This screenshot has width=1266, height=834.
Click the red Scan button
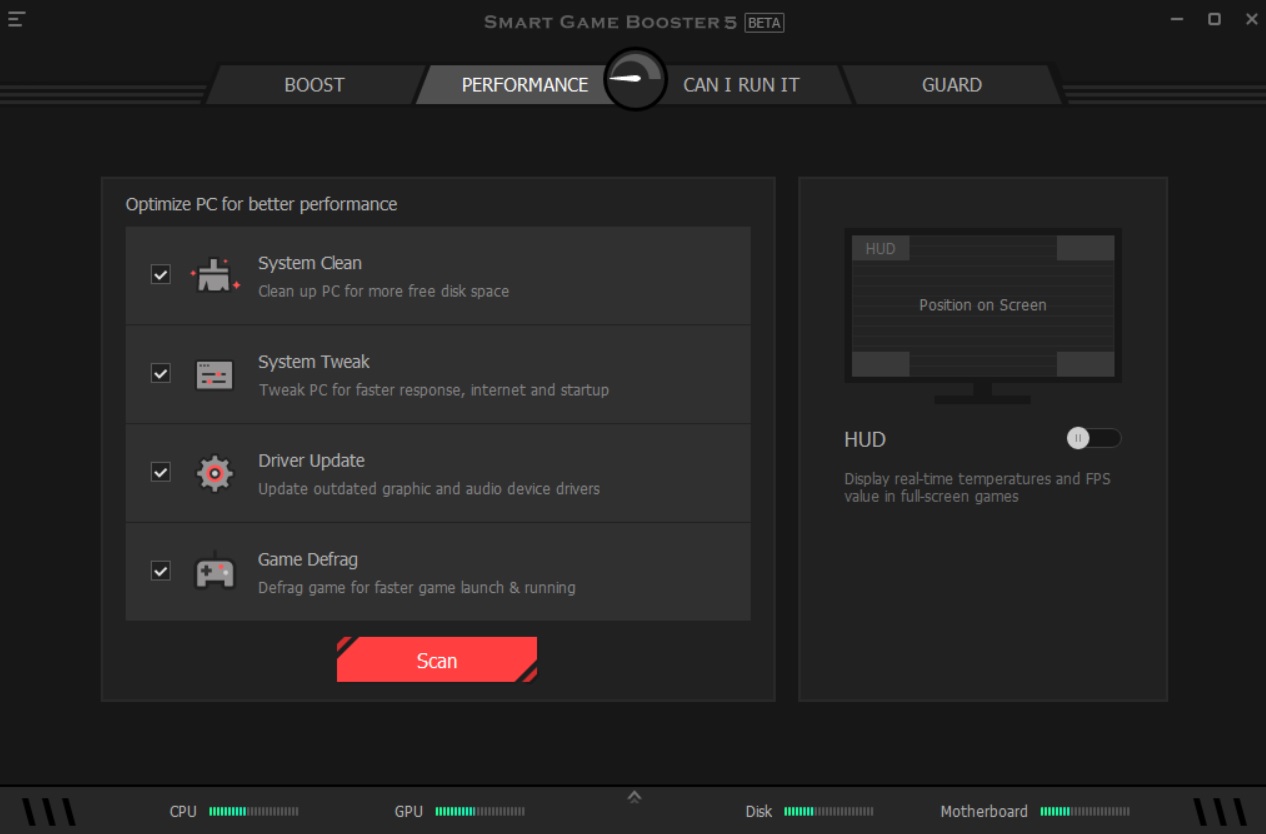[437, 660]
